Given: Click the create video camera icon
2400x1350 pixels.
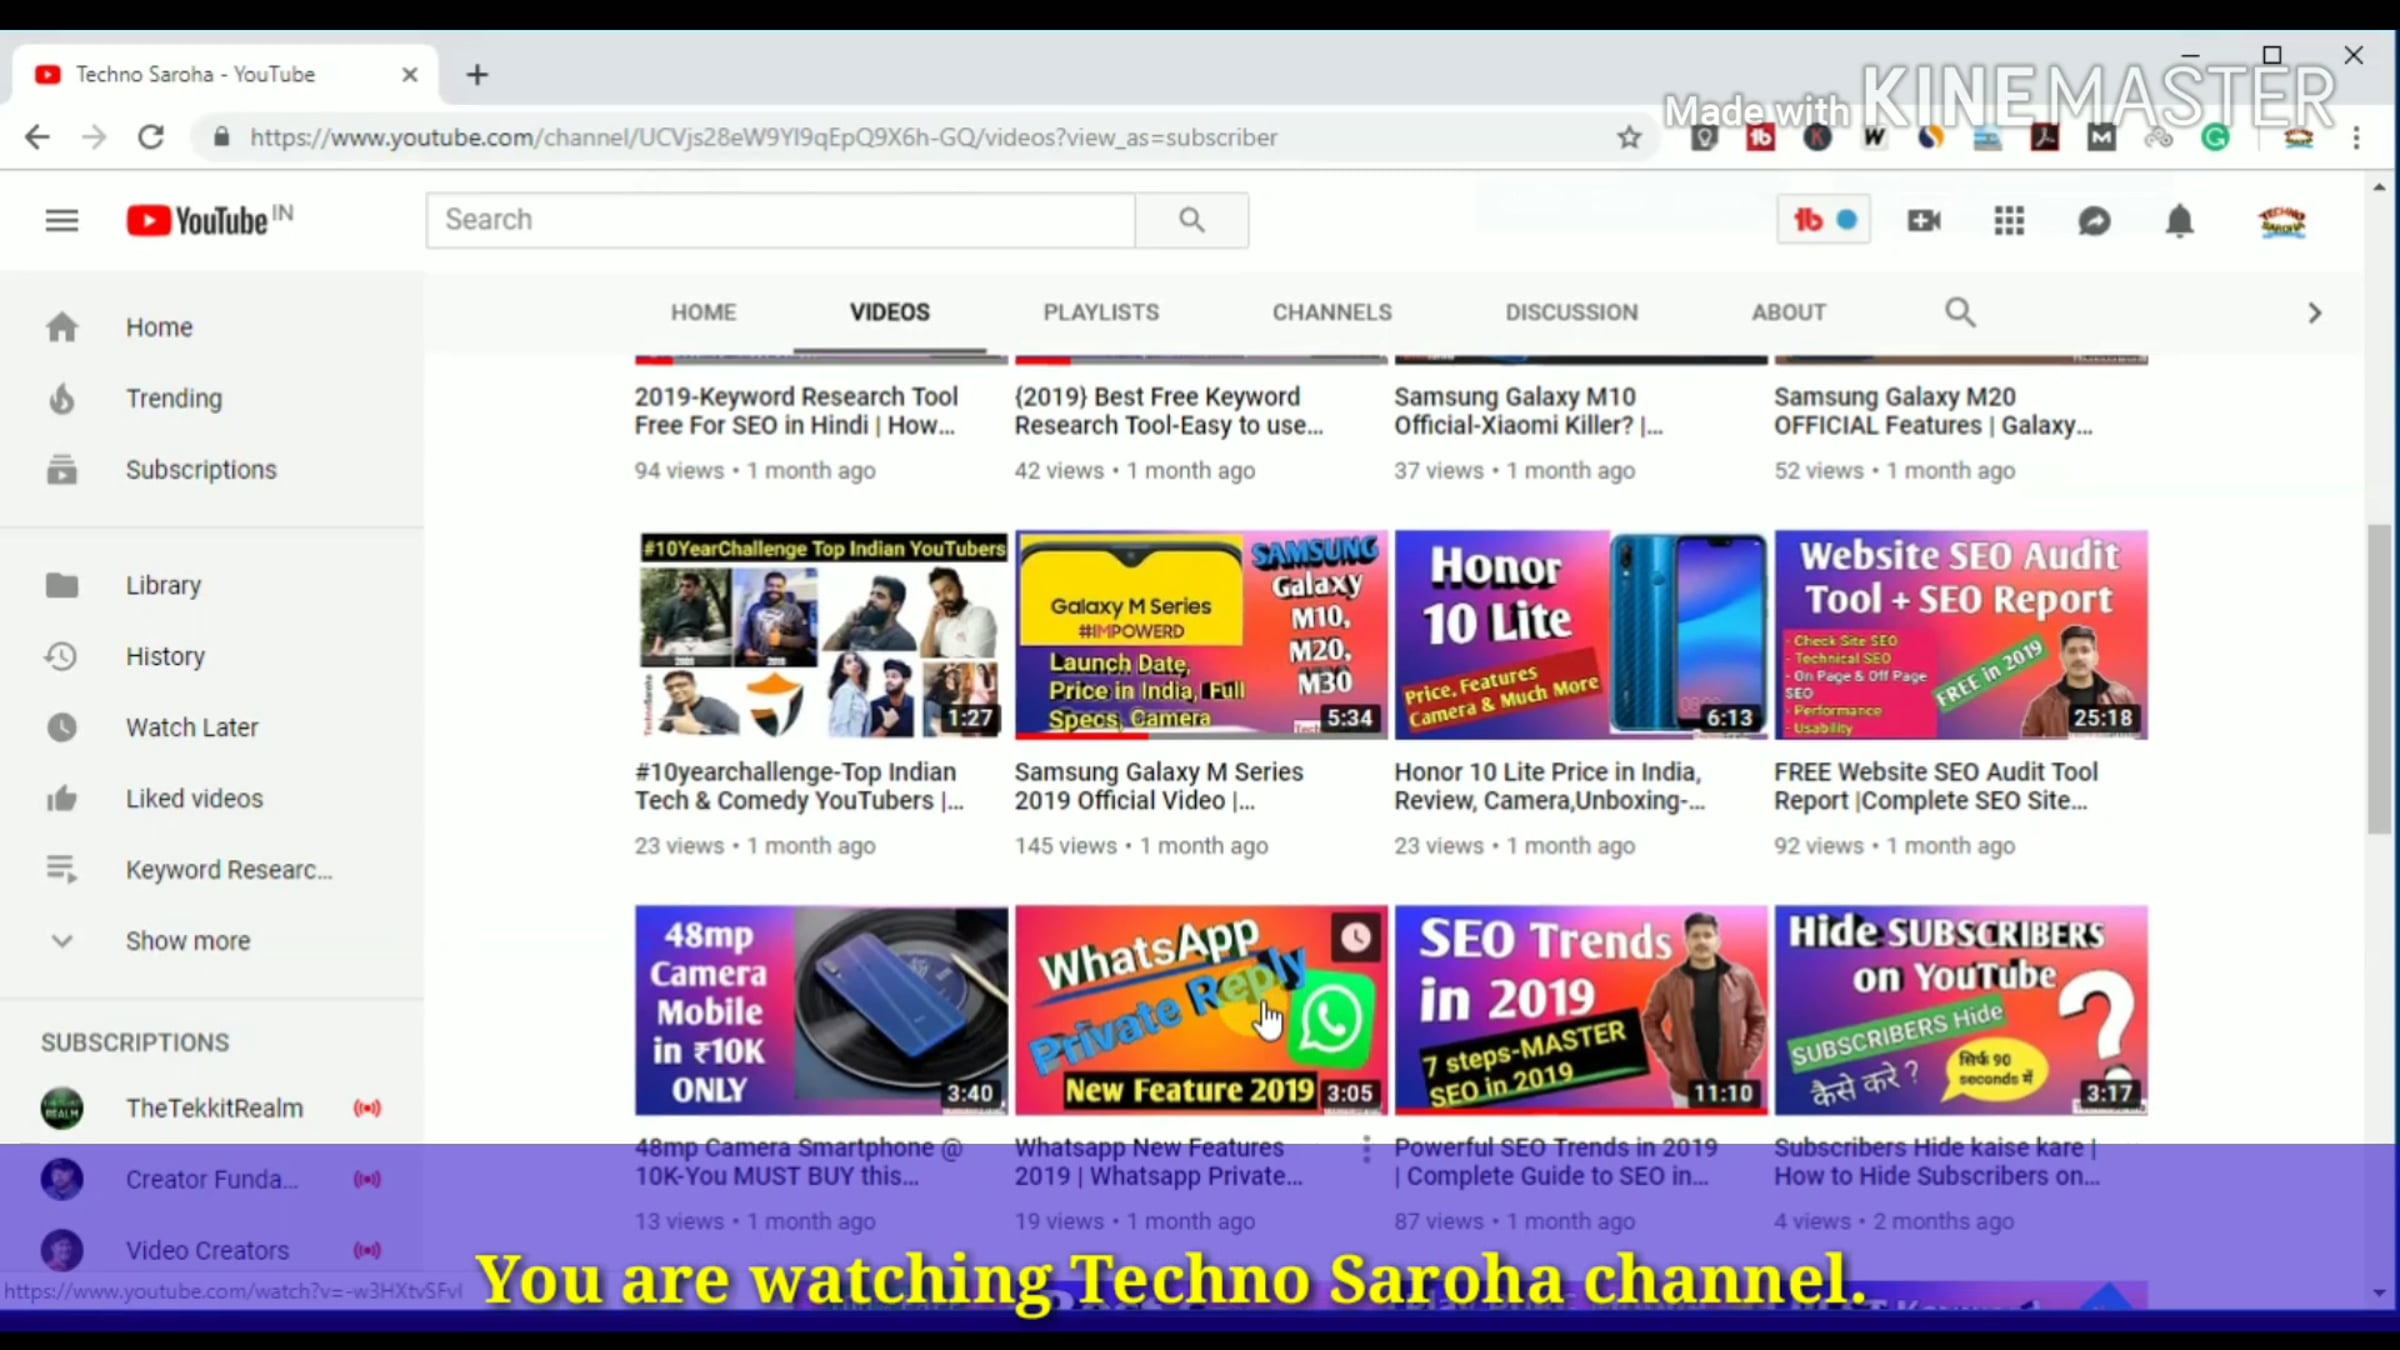Looking at the screenshot, I should pyautogui.click(x=1923, y=220).
